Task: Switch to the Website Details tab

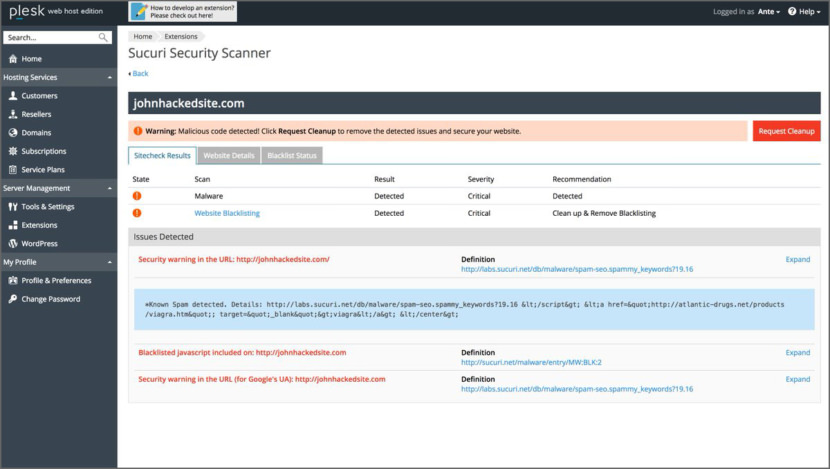Action: 229,156
